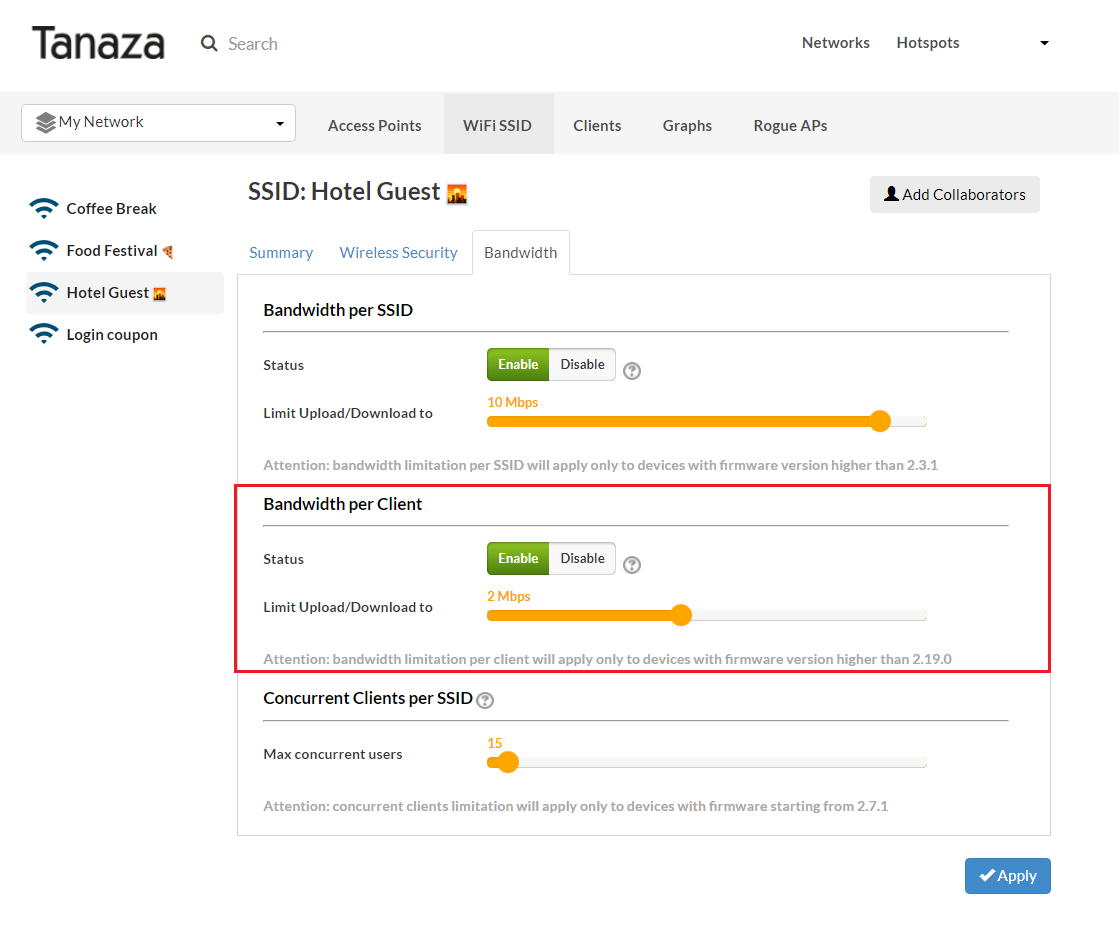Click the layers icon in My Network selector
This screenshot has height=925, width=1119.
coord(46,123)
